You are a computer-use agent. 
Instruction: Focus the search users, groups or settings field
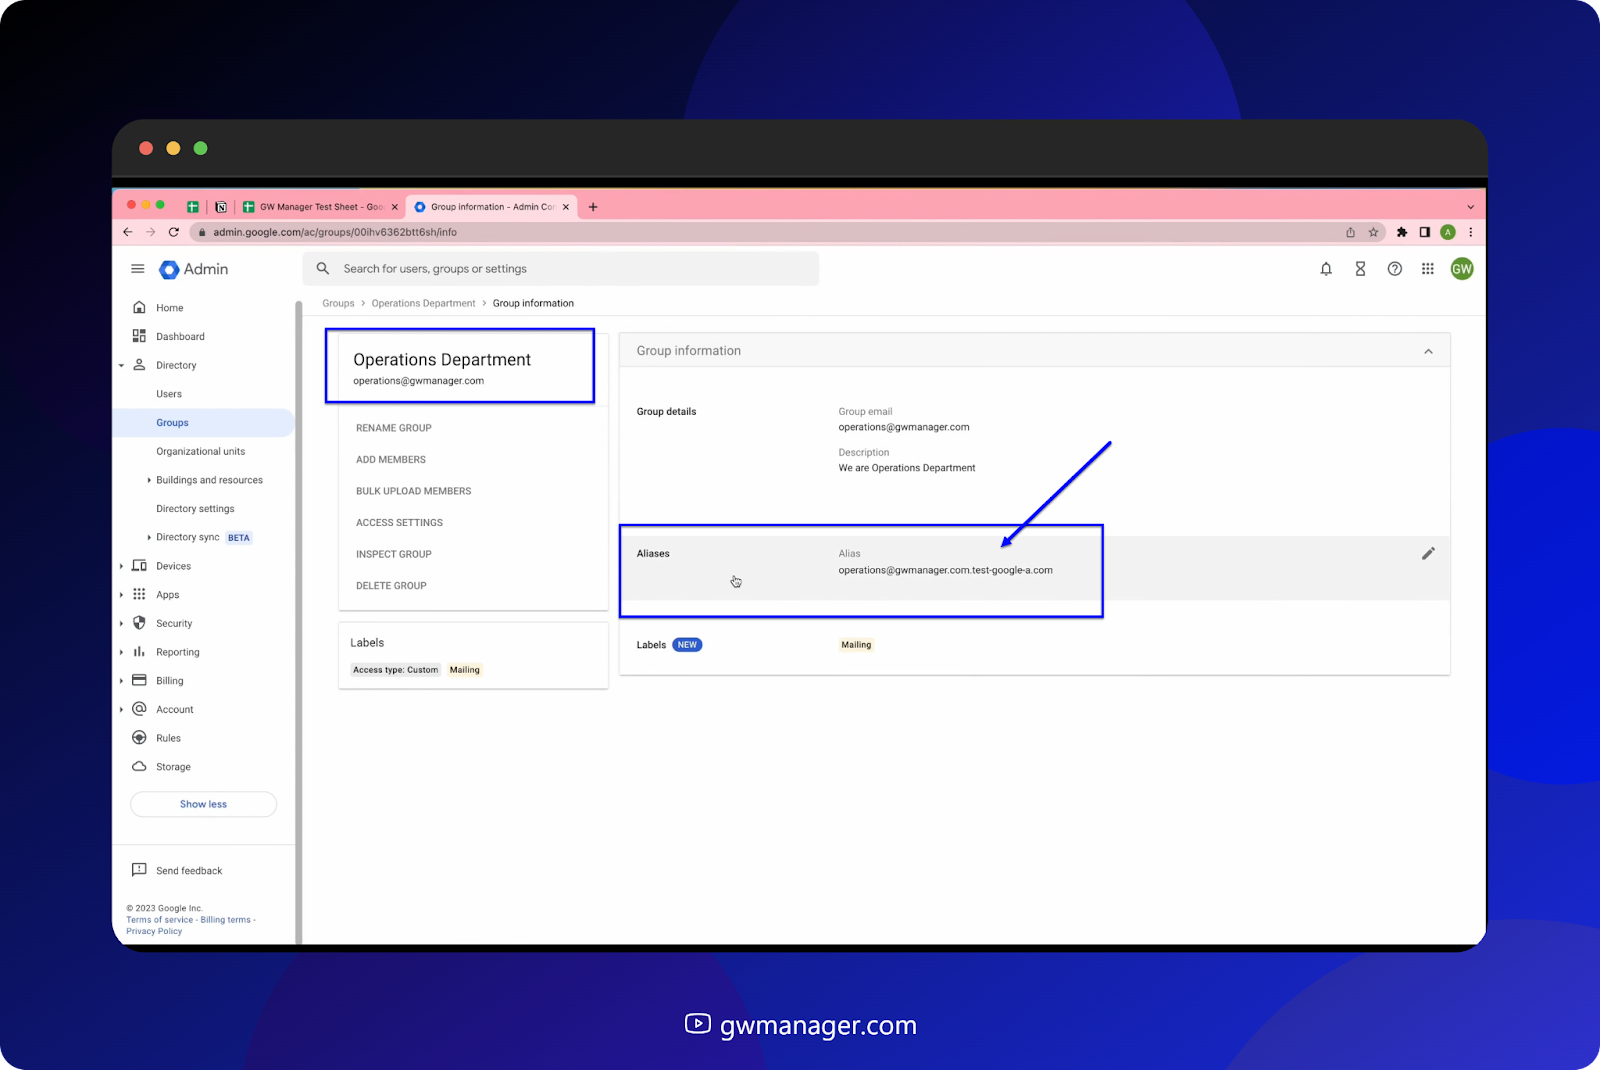[x=561, y=269]
